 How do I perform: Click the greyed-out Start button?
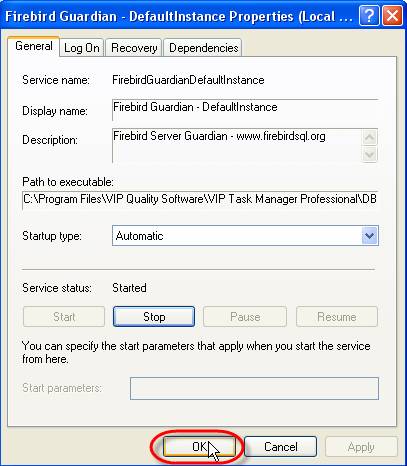(x=64, y=316)
